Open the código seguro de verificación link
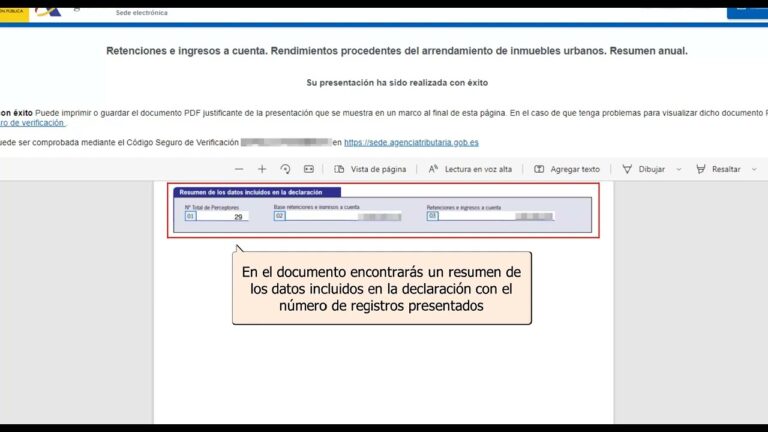The width and height of the screenshot is (768, 432). [x=32, y=123]
